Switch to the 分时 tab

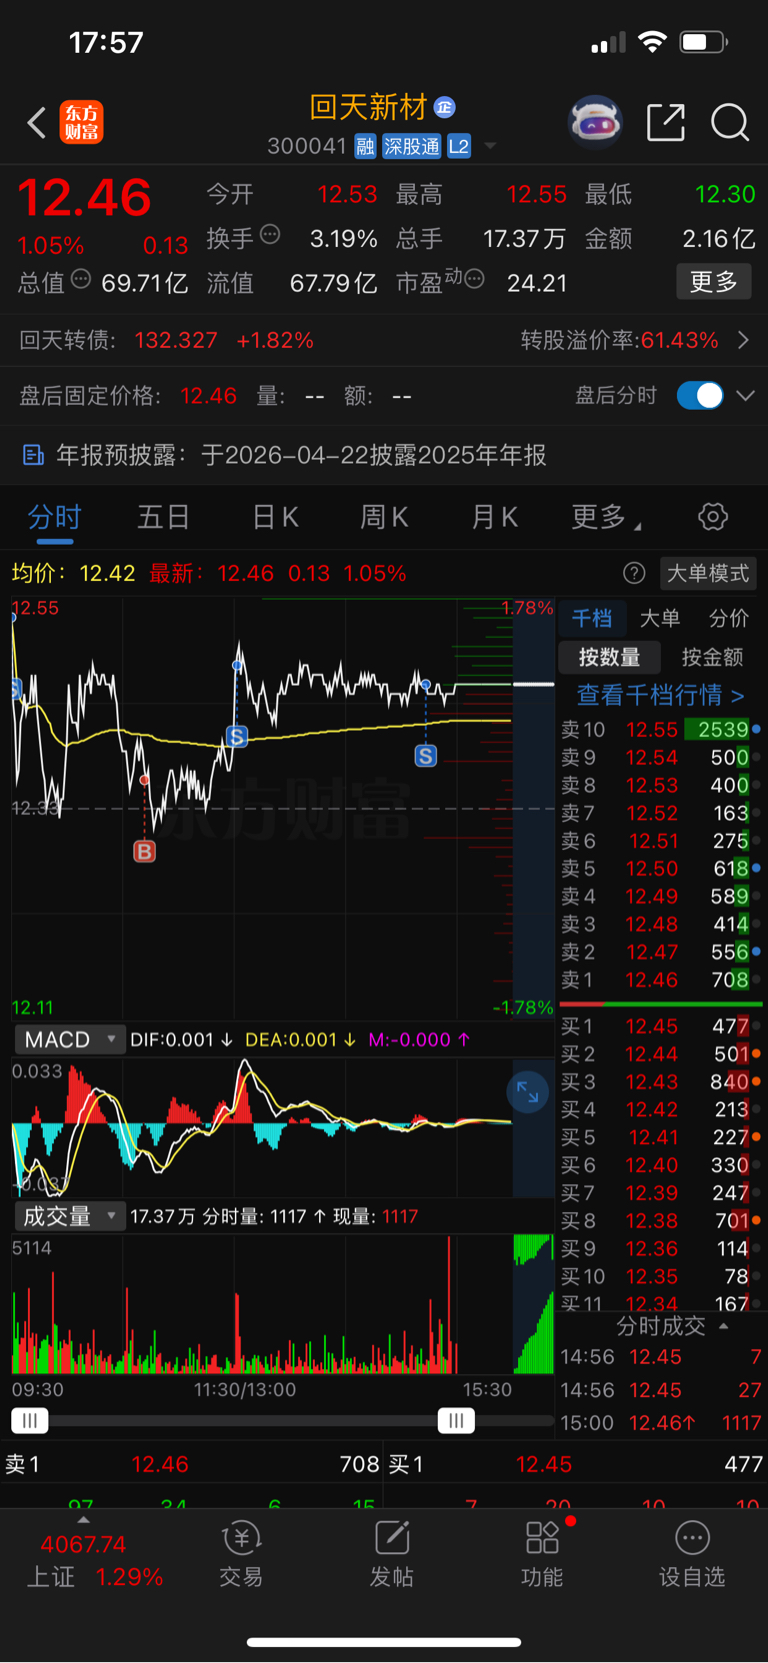click(54, 517)
